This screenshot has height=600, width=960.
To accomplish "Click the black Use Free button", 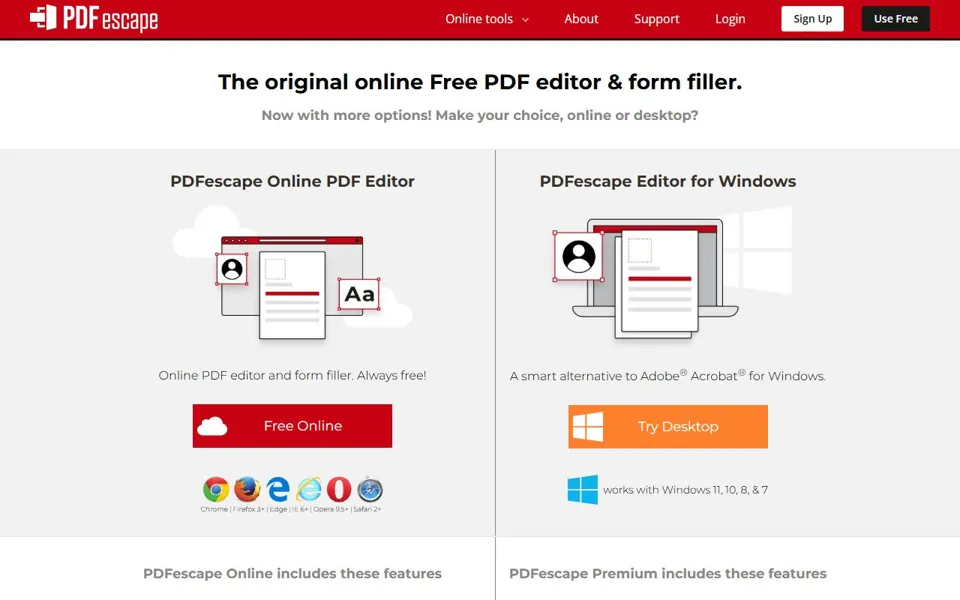I will click(896, 19).
